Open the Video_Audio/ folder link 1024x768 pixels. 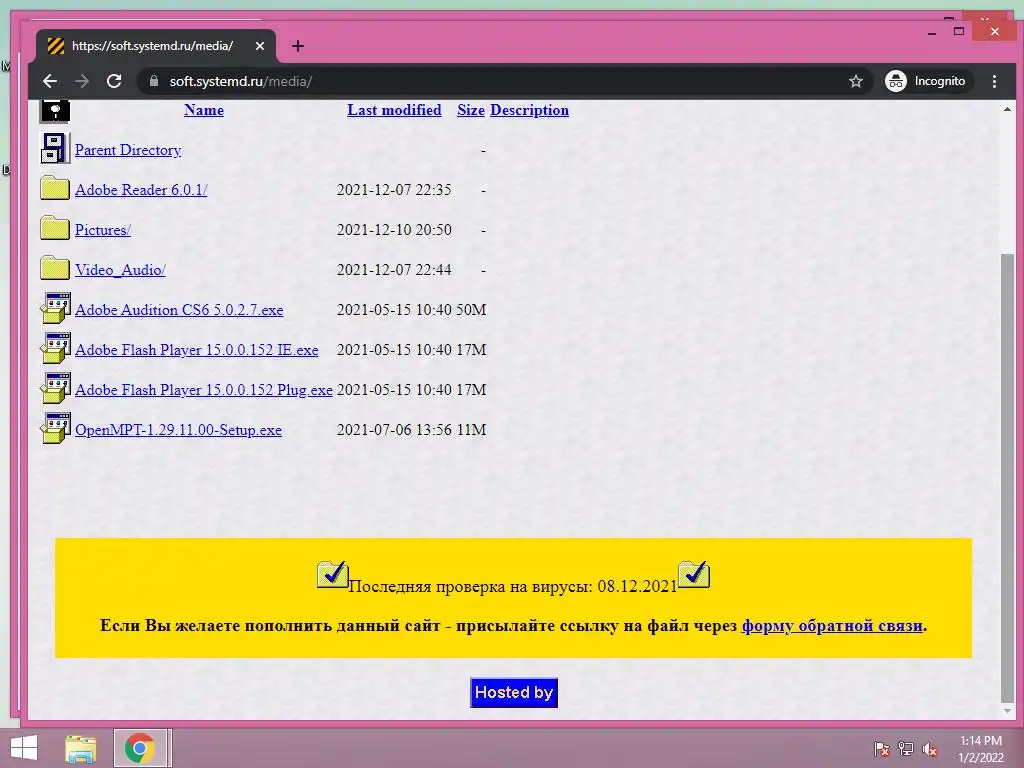click(120, 270)
